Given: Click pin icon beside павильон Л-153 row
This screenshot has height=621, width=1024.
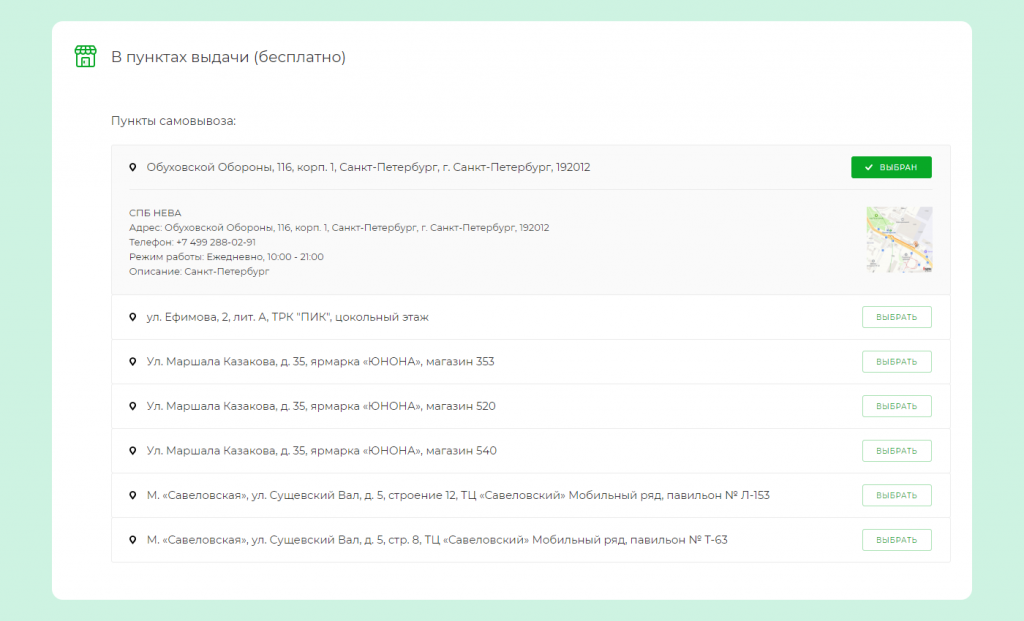Looking at the screenshot, I should coord(133,495).
